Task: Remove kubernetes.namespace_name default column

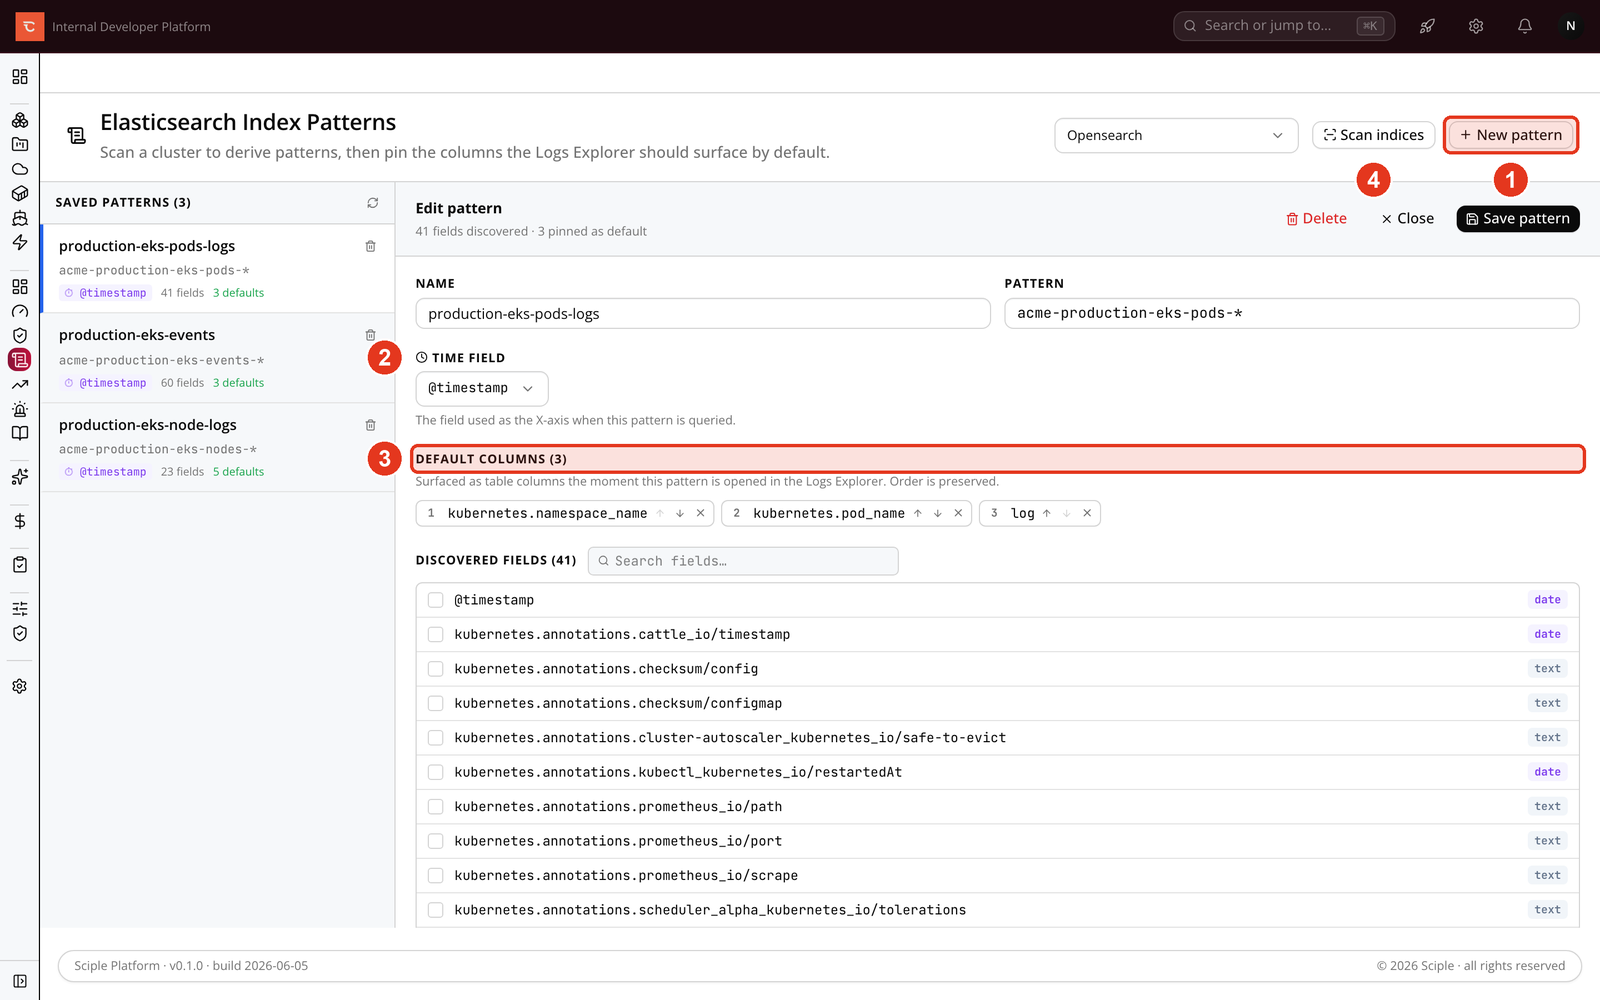Action: coord(700,513)
